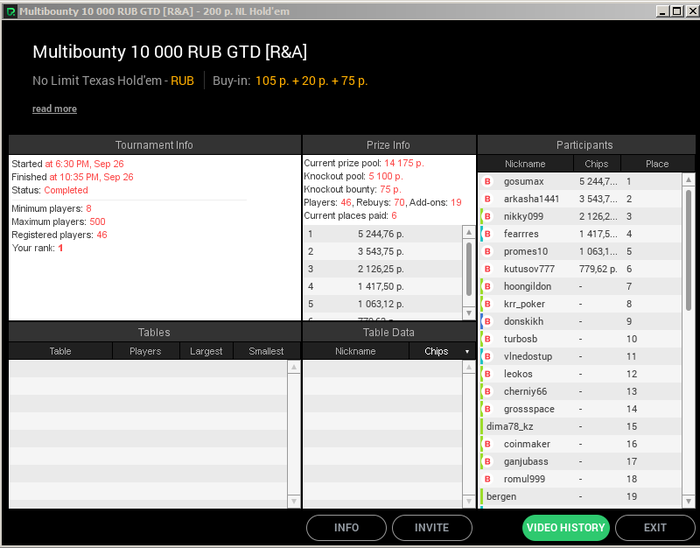Click the app logo icon in title bar

pos(10,11)
